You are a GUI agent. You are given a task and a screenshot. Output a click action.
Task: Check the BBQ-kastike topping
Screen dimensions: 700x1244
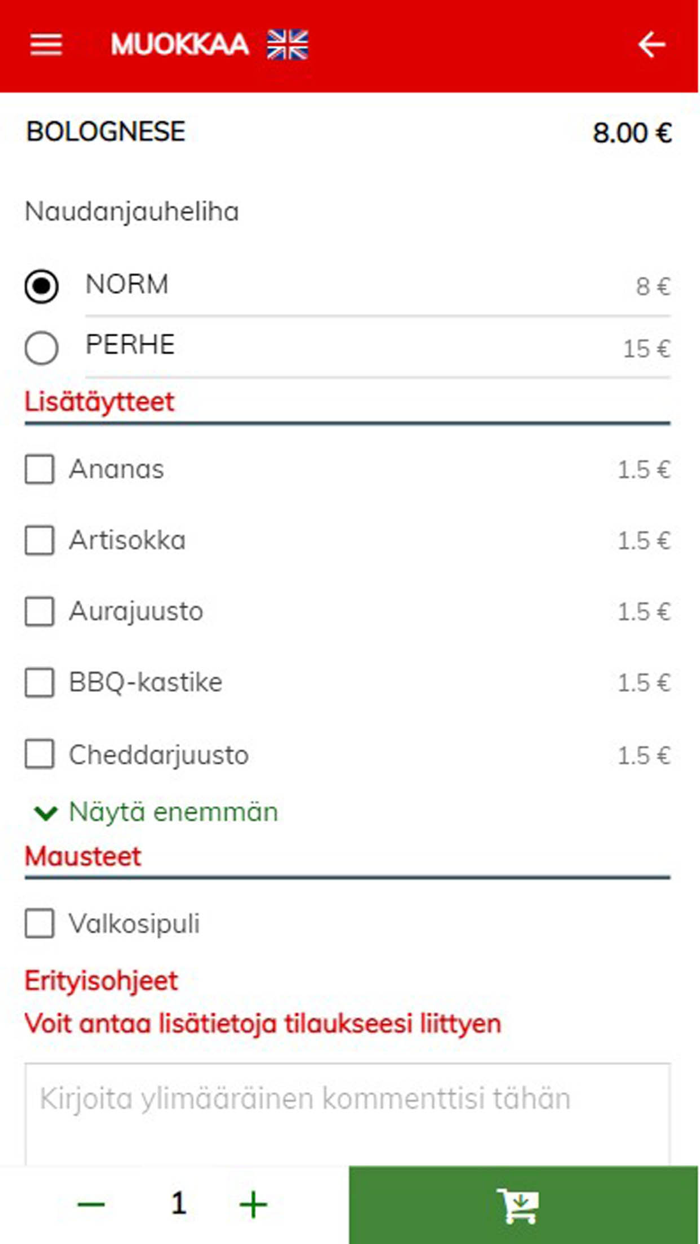pyautogui.click(x=40, y=683)
